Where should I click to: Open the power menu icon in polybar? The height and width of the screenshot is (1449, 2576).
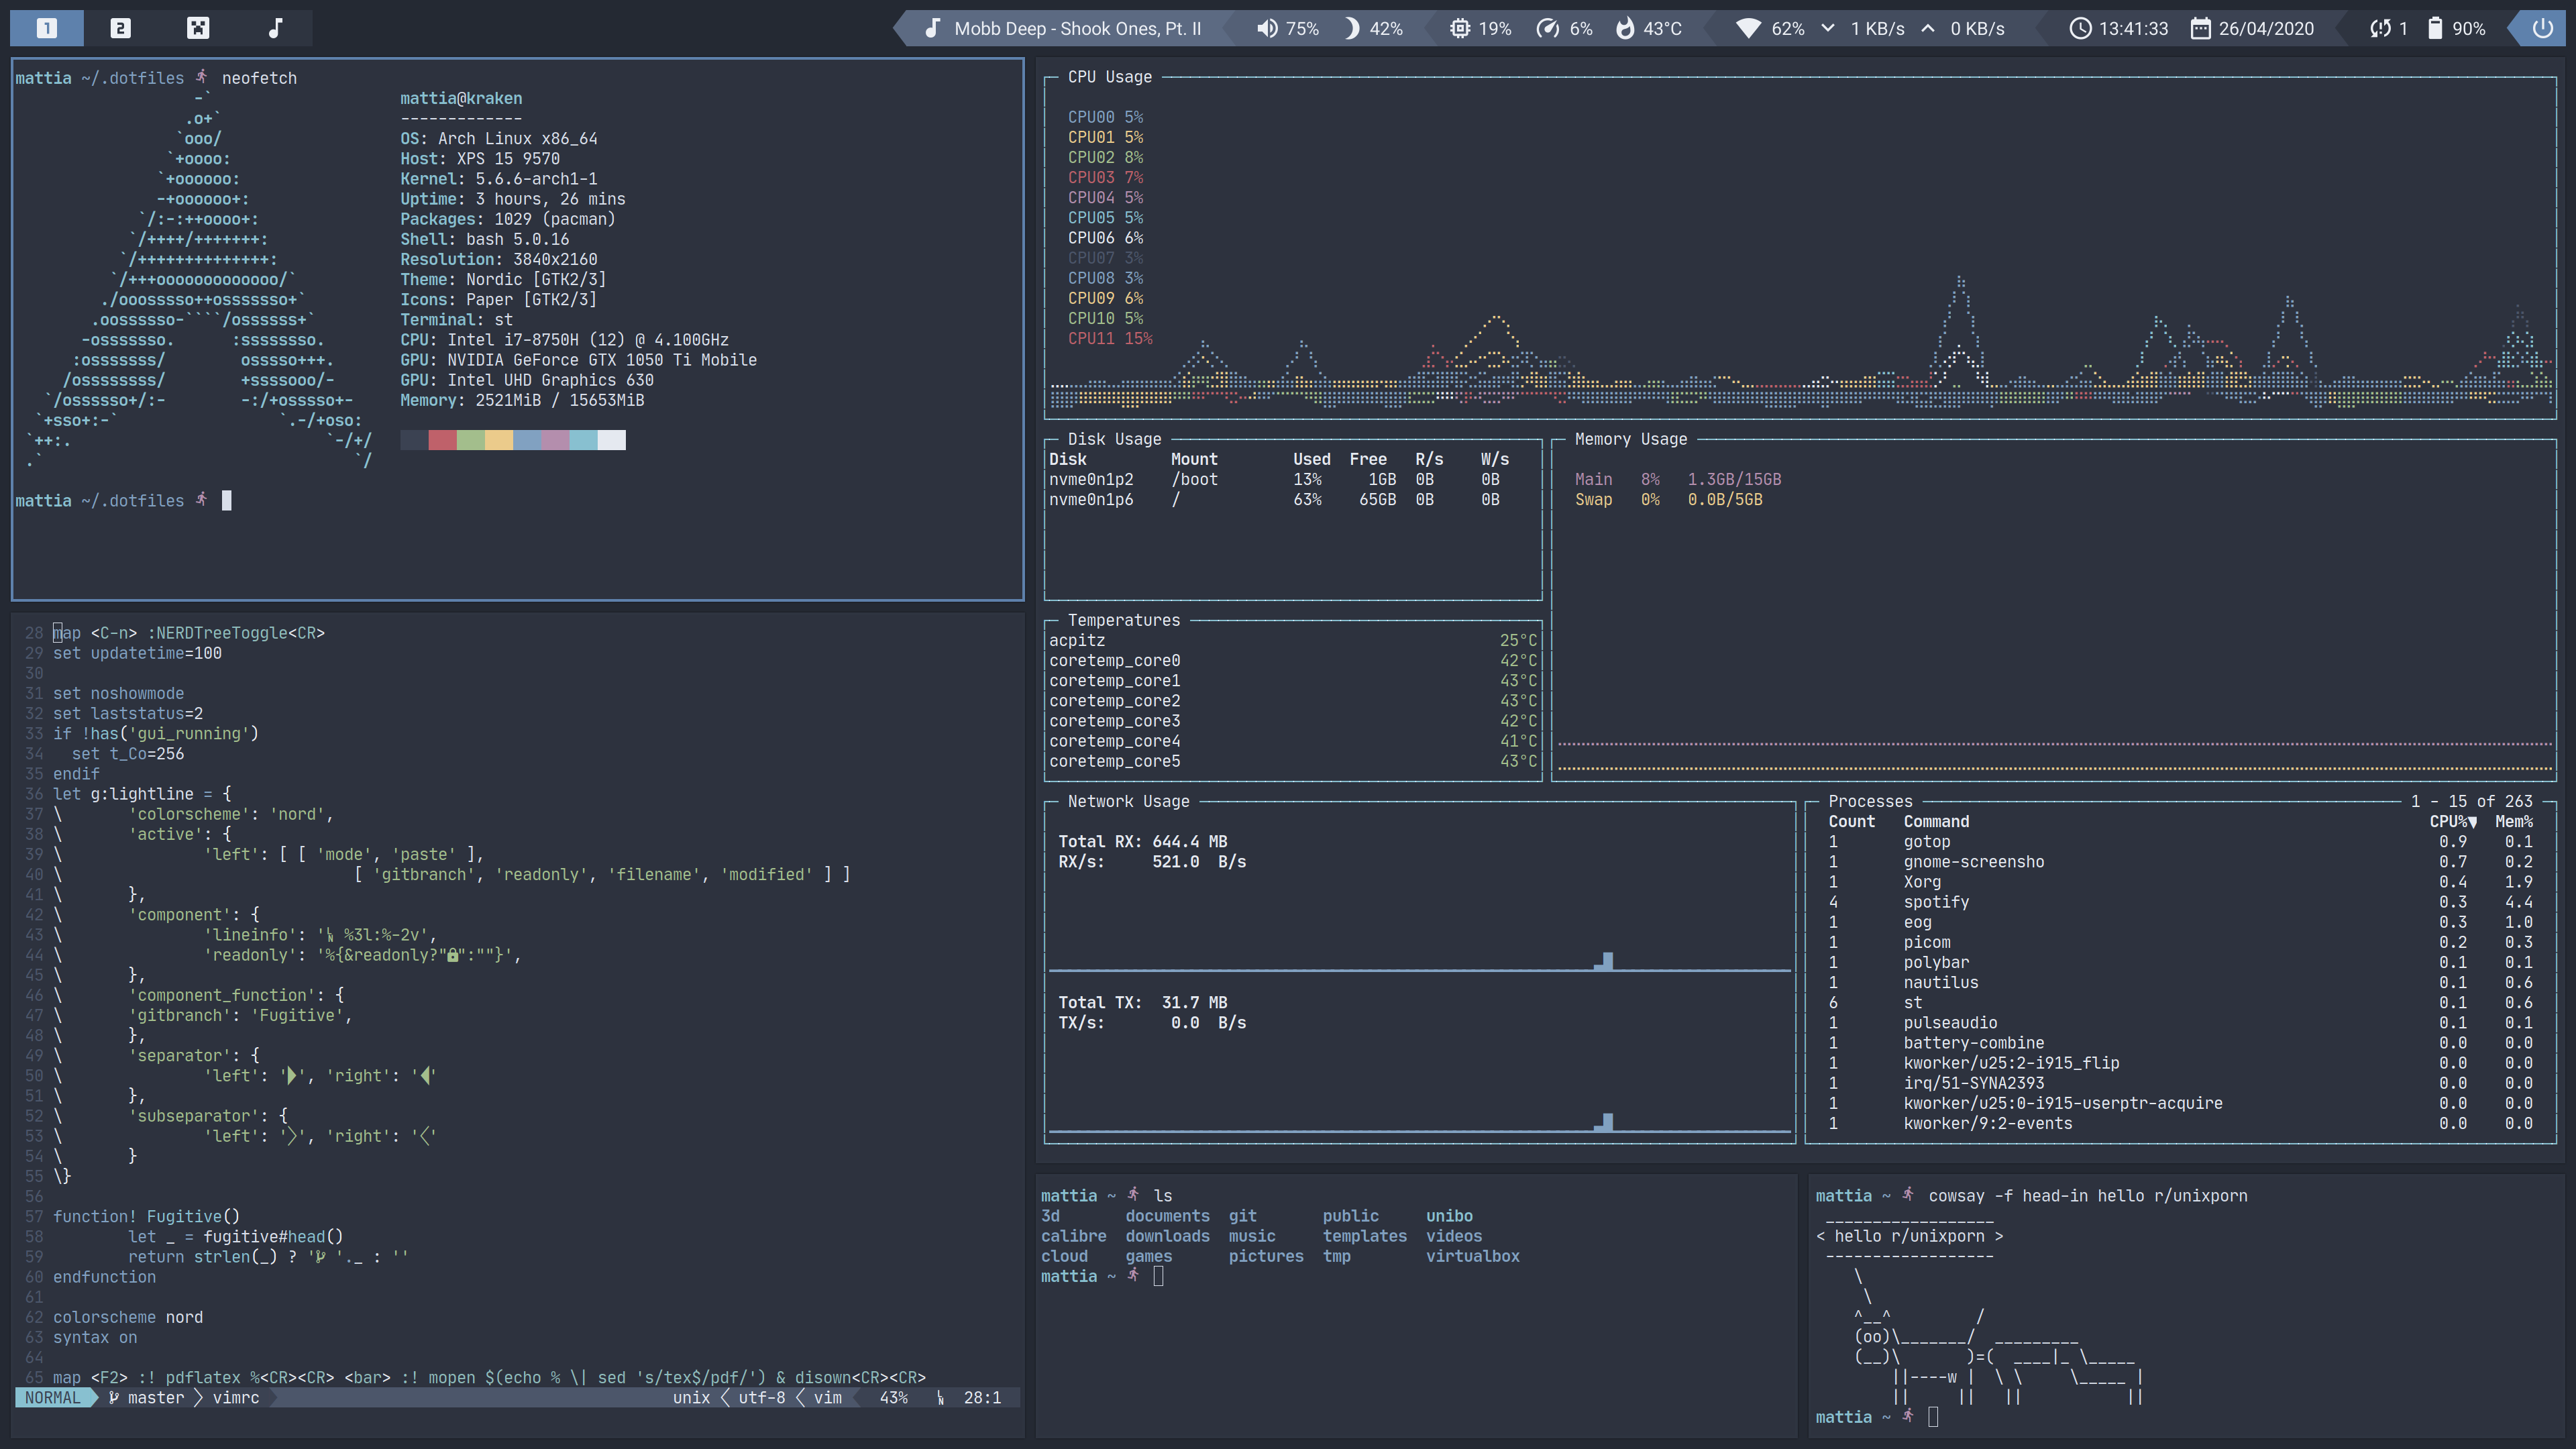[x=2542, y=28]
